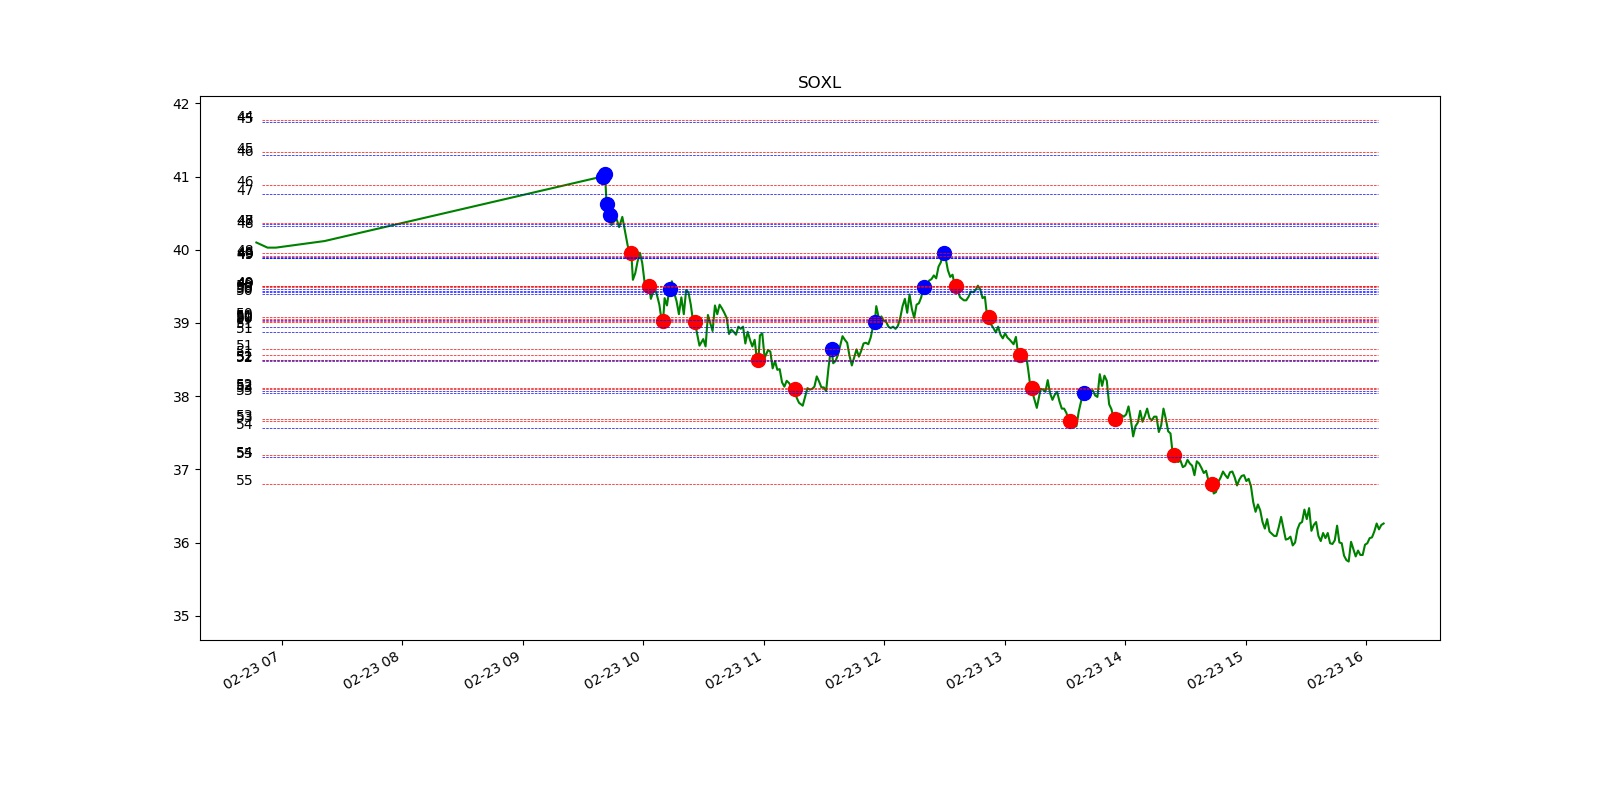This screenshot has height=800, width=1600.
Task: Click the SOXL chart title
Action: [819, 83]
